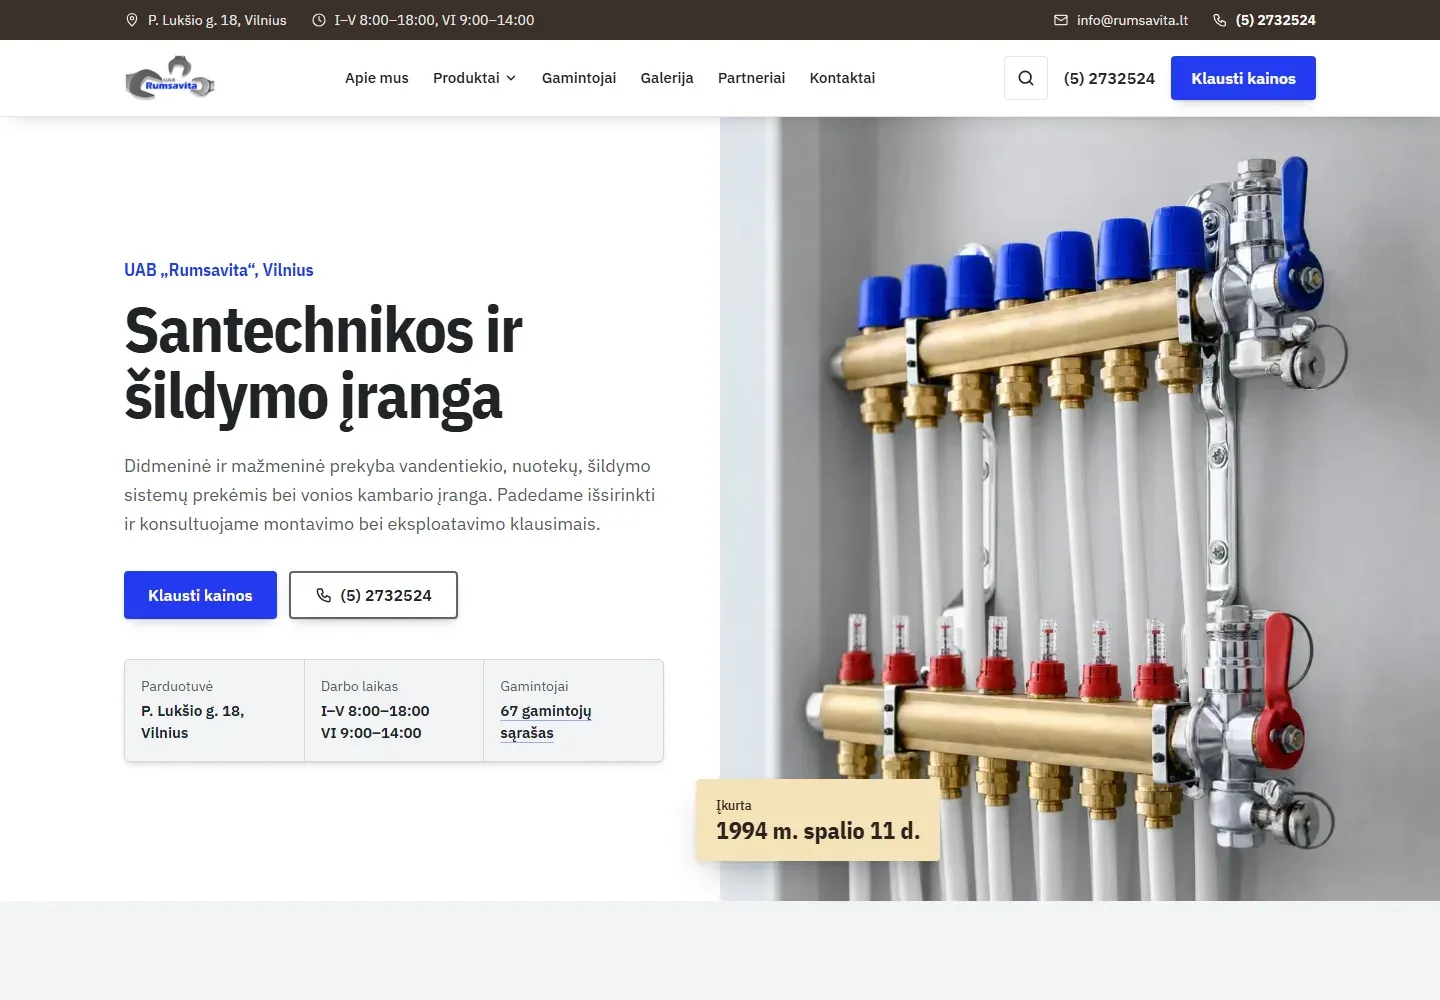Click the Įkurta 1994 m. spalio 11 d. badge
Screen dimensions: 1440x1000
tap(818, 820)
